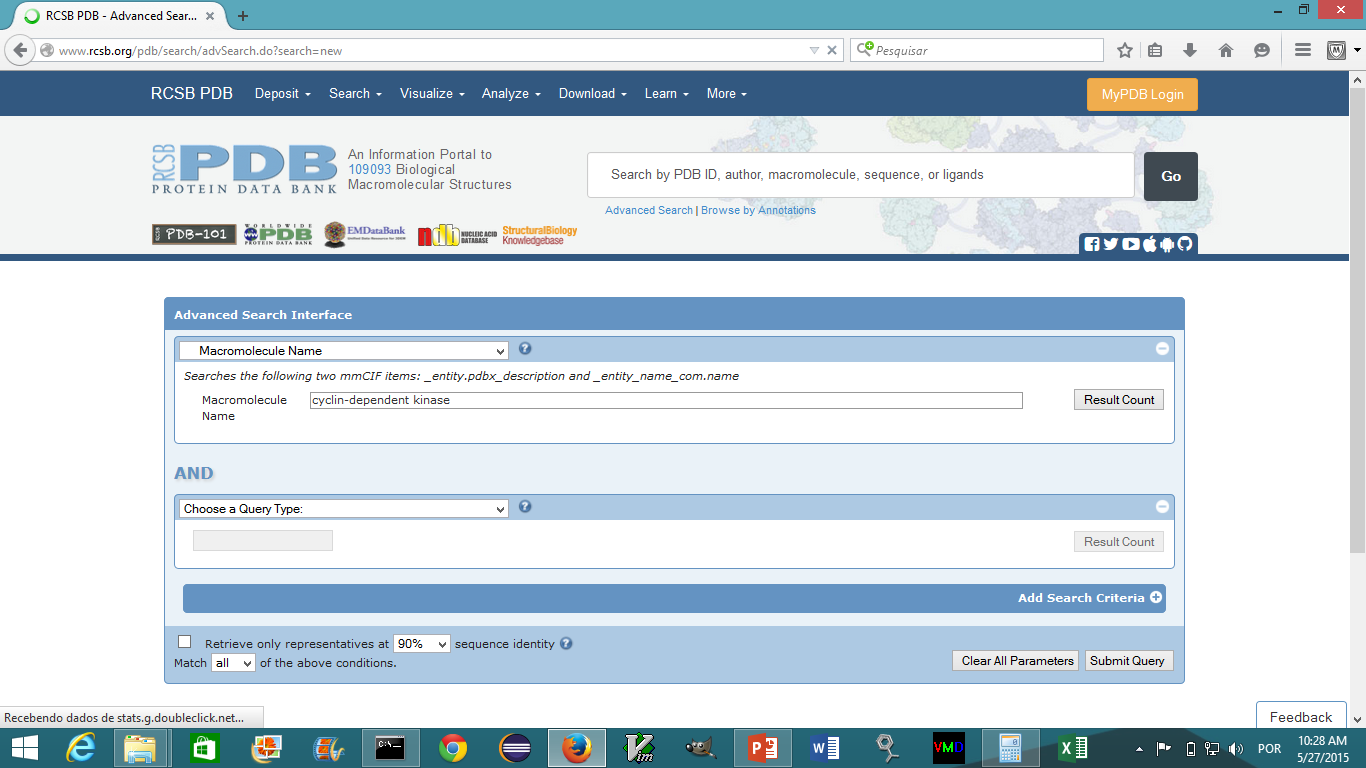Go back with the browser back arrow

[20, 50]
